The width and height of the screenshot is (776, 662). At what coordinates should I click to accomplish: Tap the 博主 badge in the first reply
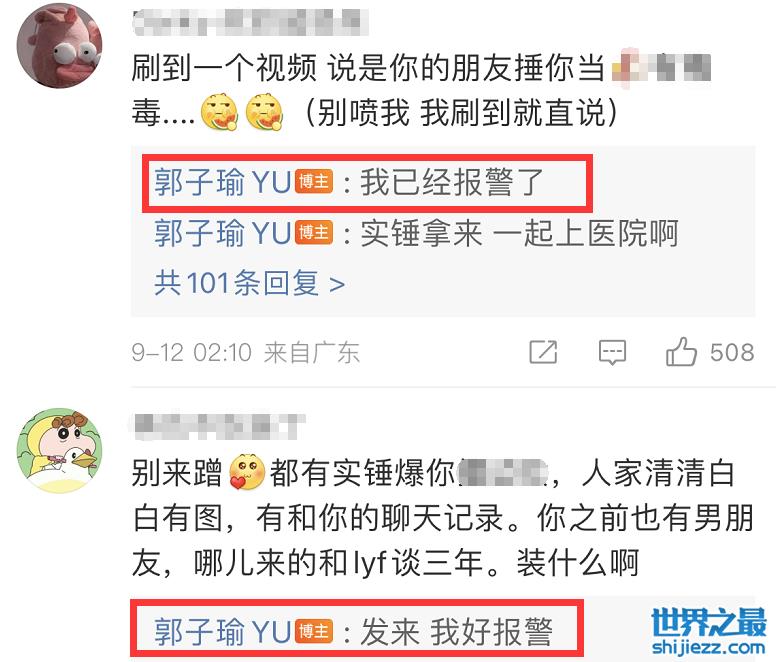(314, 182)
